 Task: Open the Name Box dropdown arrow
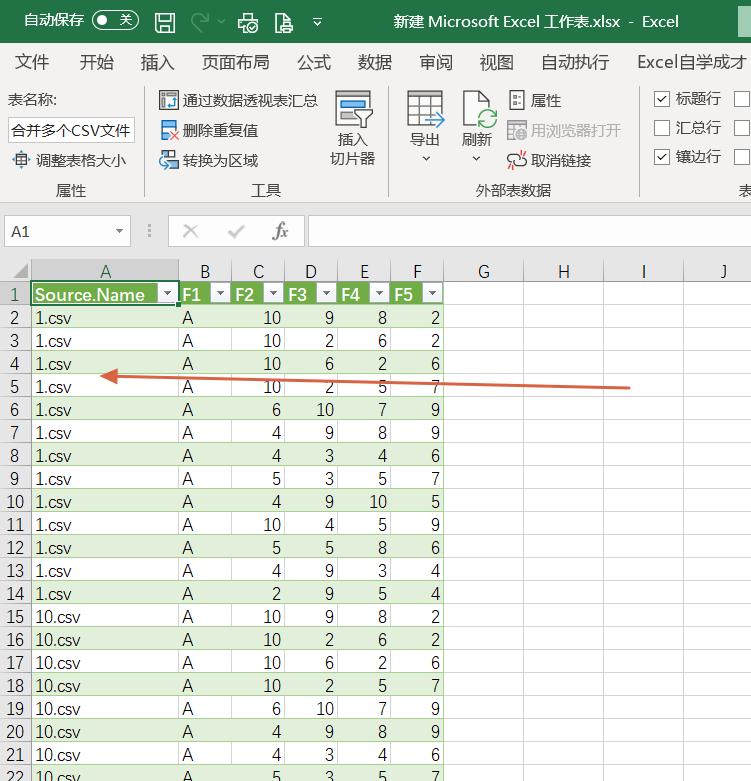120,231
